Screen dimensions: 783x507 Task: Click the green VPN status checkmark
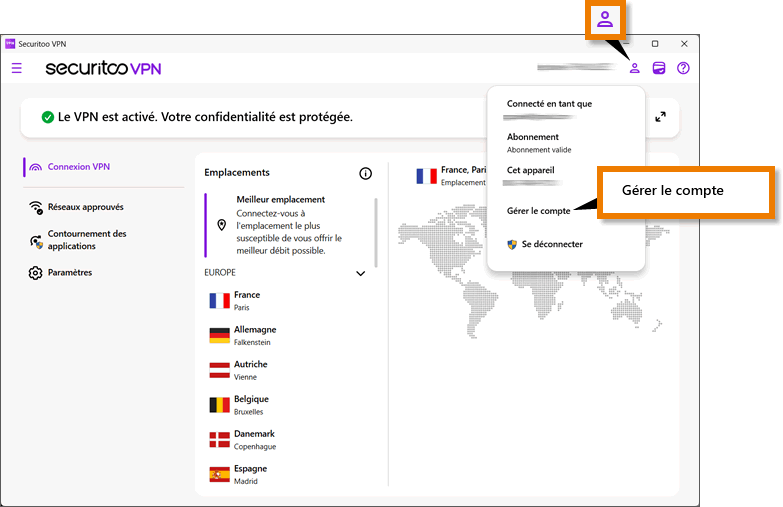(x=47, y=117)
